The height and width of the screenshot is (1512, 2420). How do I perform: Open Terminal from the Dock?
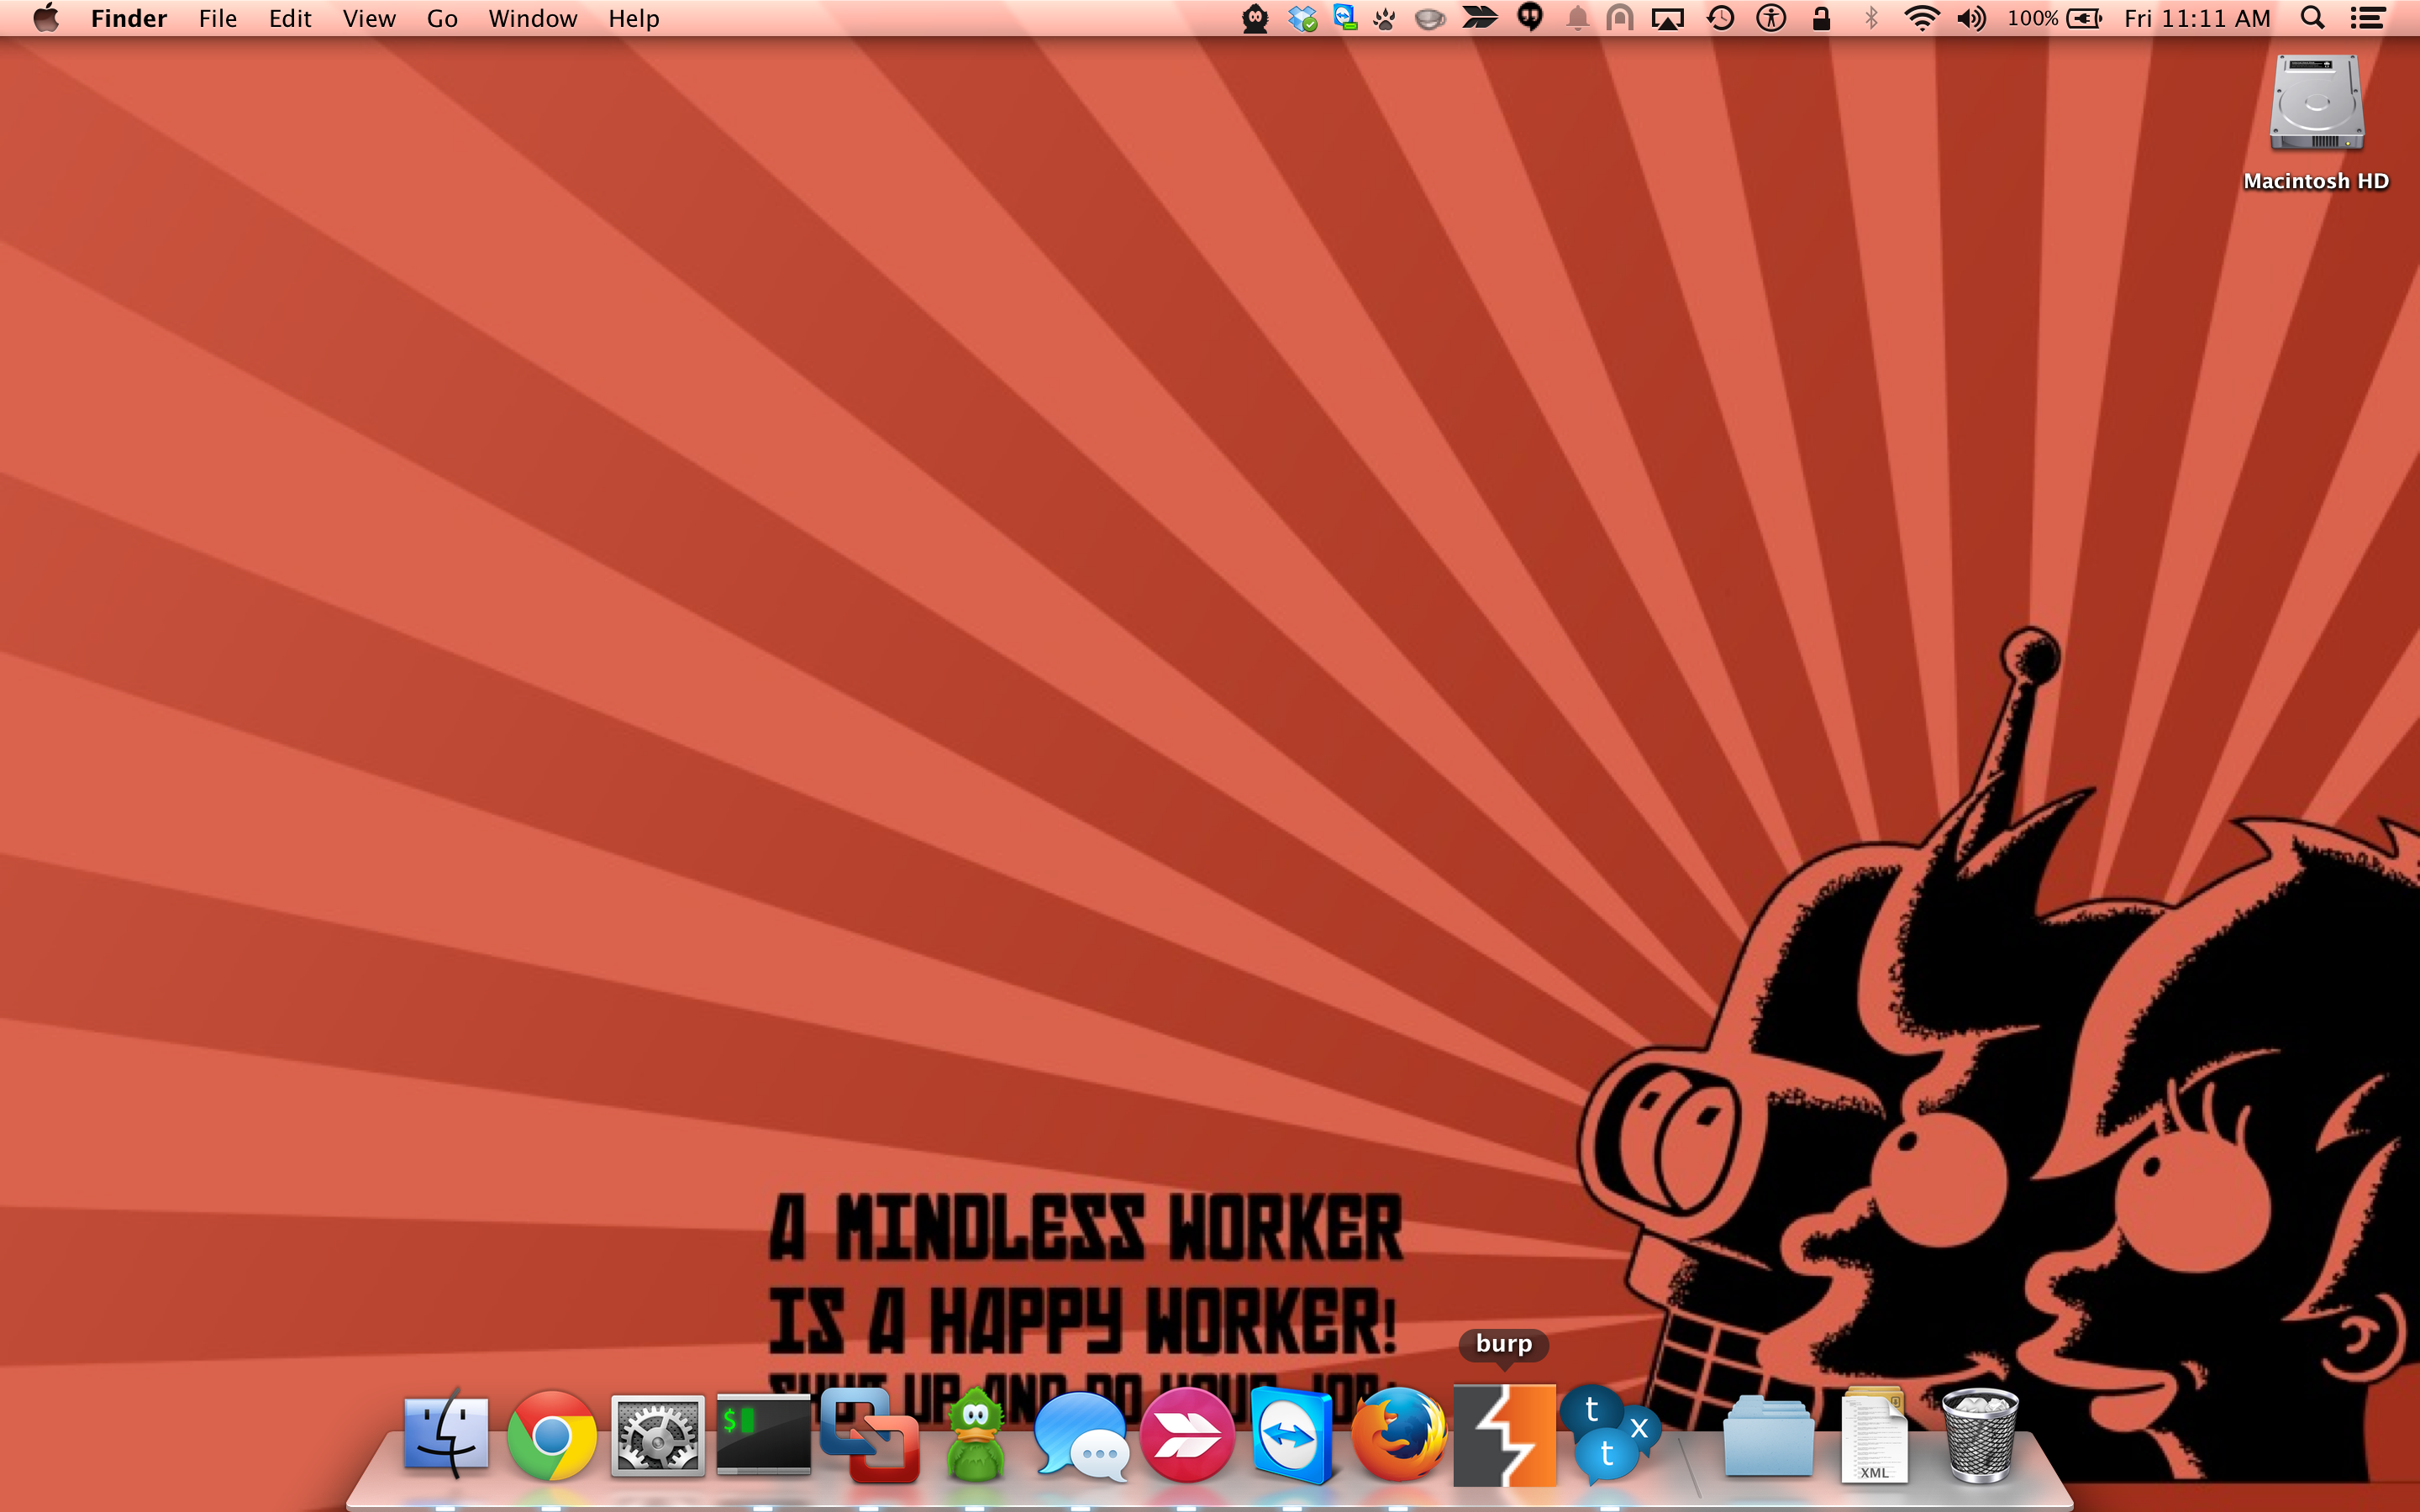pyautogui.click(x=763, y=1436)
